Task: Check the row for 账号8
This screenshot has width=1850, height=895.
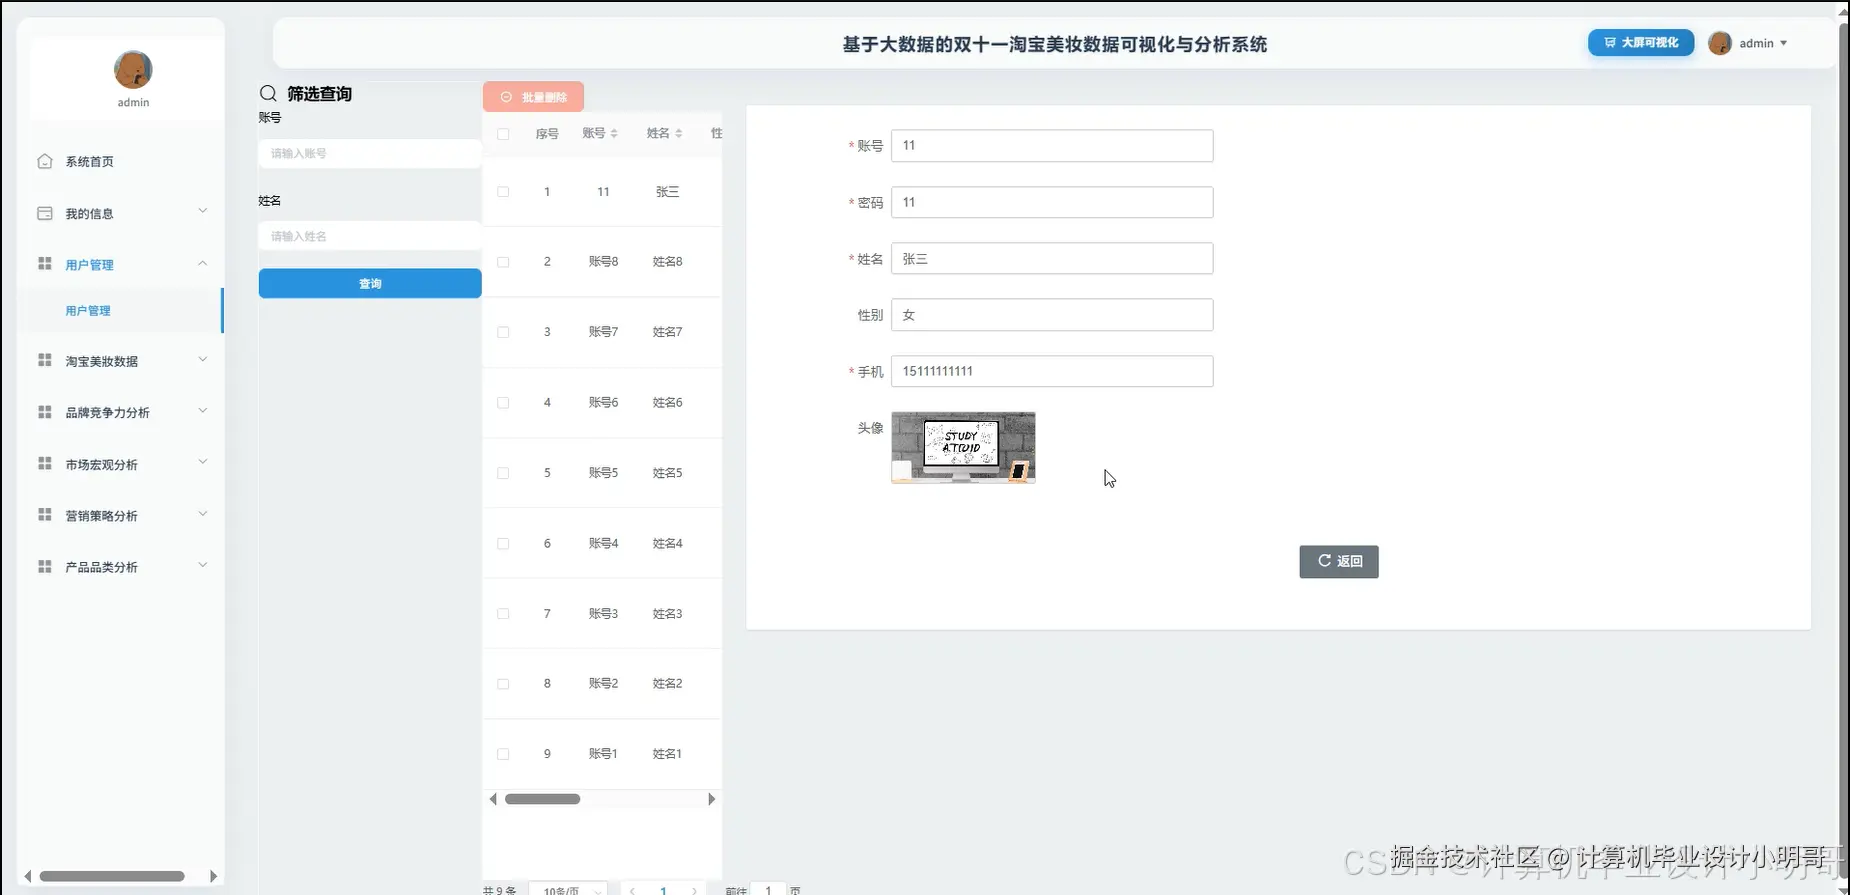Action: tap(503, 262)
